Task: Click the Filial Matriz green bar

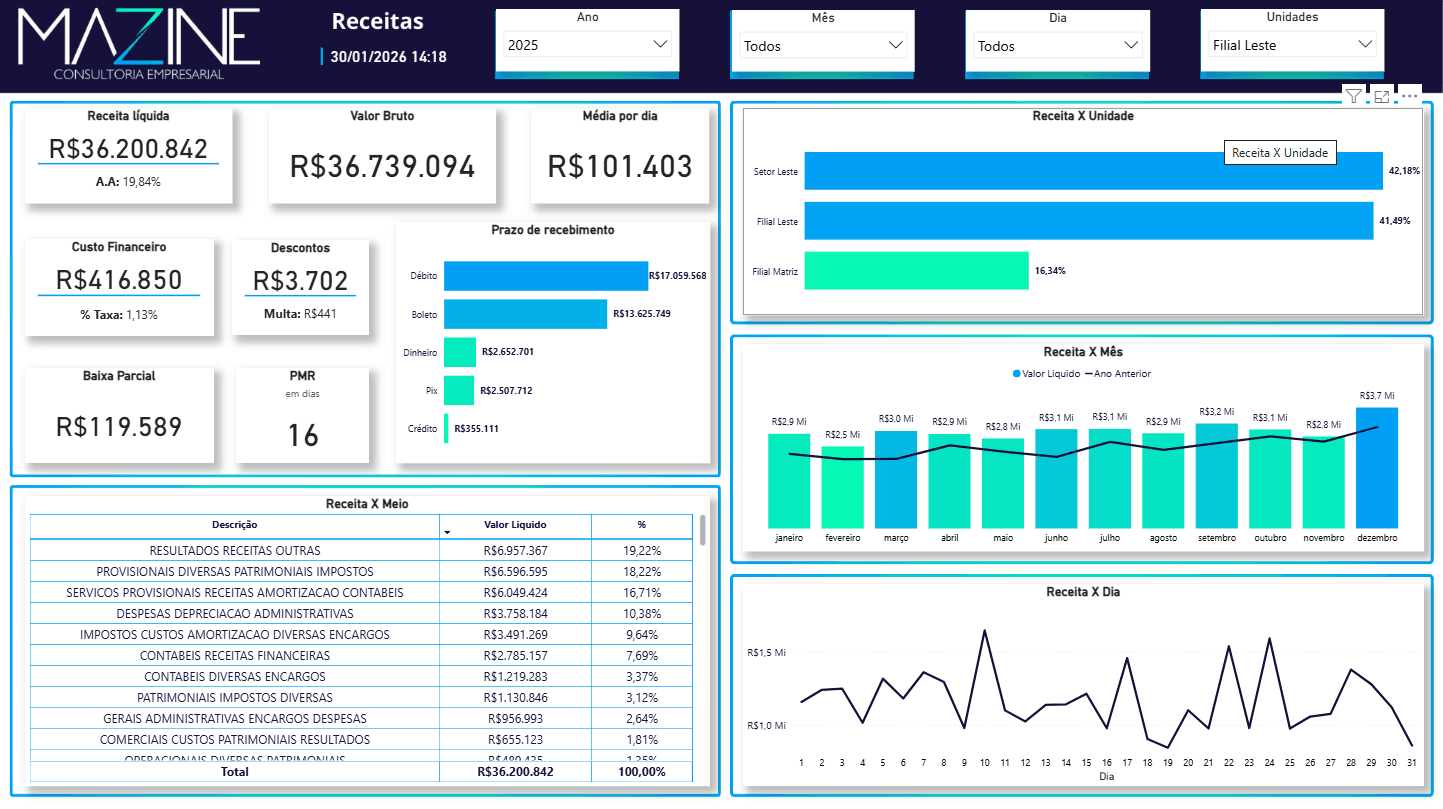Action: tap(916, 270)
